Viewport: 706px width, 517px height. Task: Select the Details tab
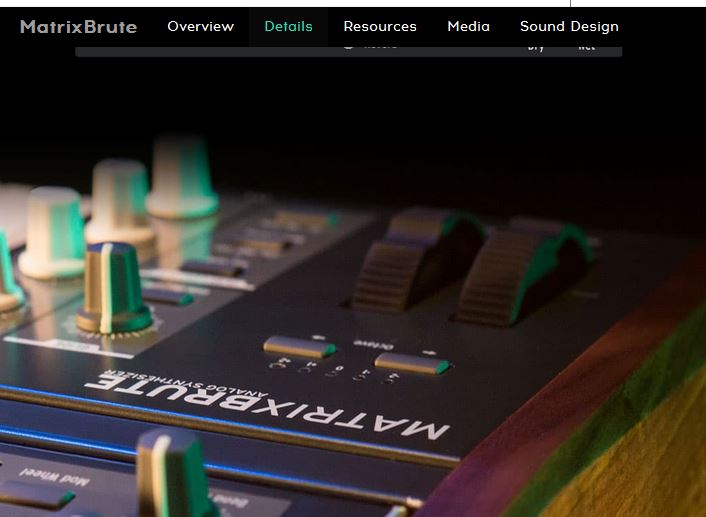click(x=288, y=27)
